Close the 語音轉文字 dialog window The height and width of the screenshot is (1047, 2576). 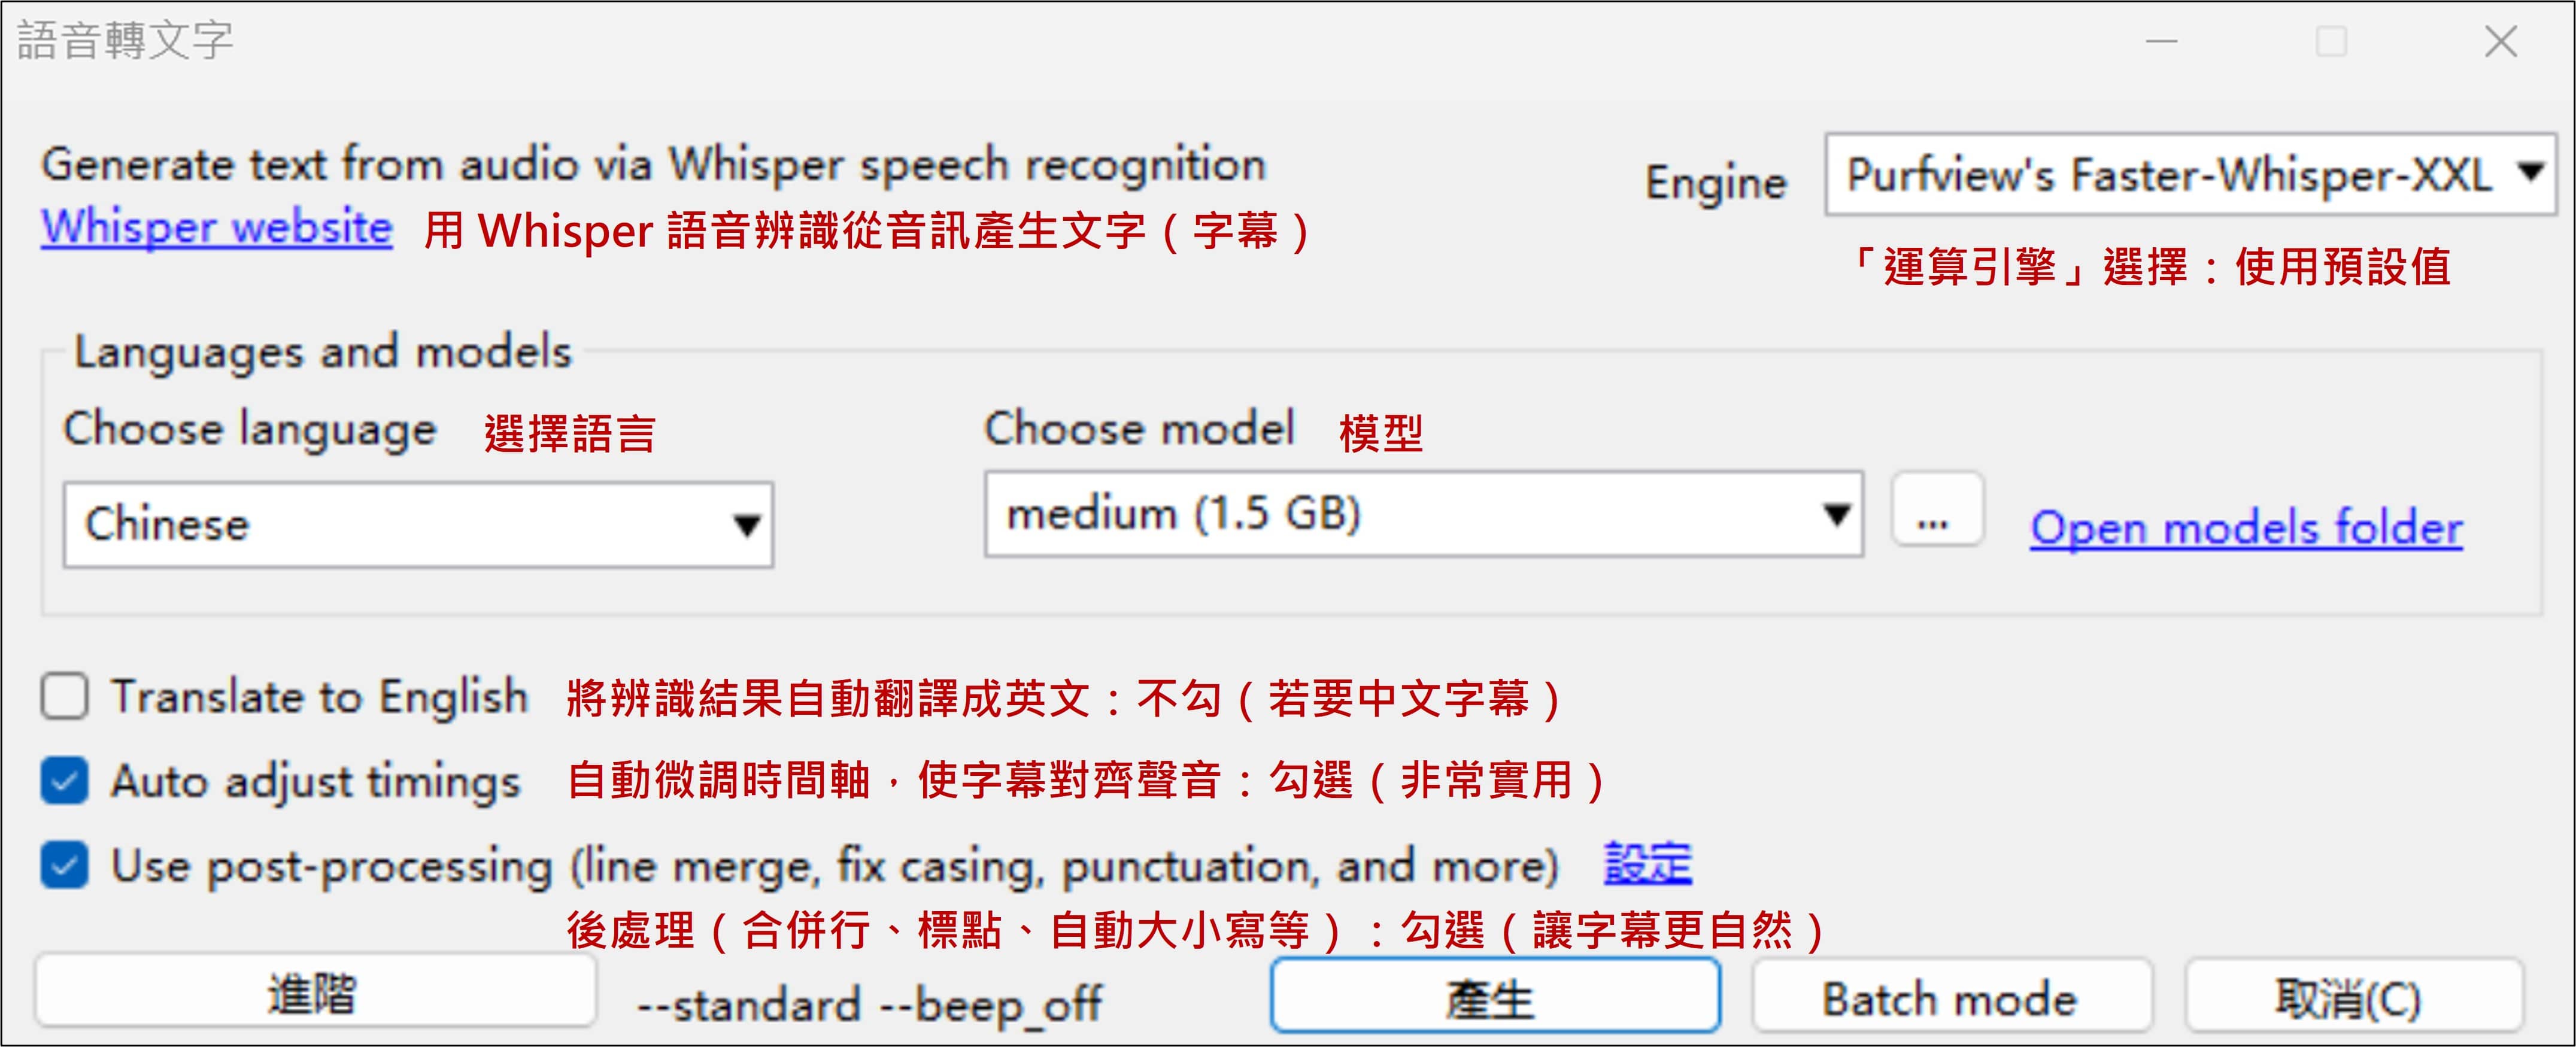[x=2500, y=42]
